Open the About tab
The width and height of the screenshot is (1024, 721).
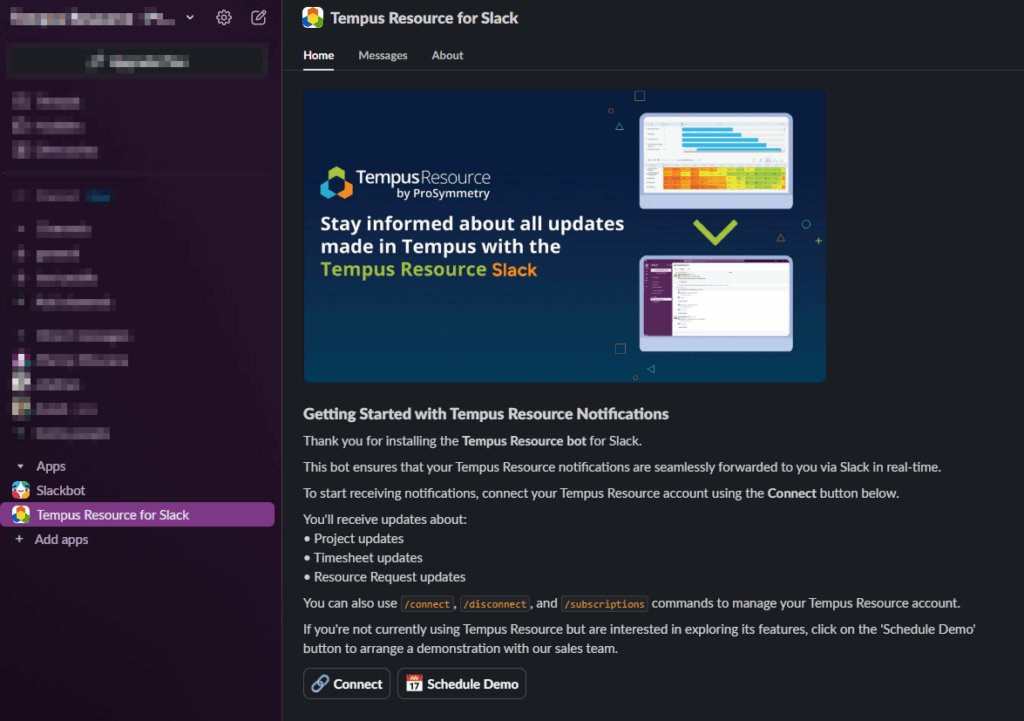click(447, 56)
